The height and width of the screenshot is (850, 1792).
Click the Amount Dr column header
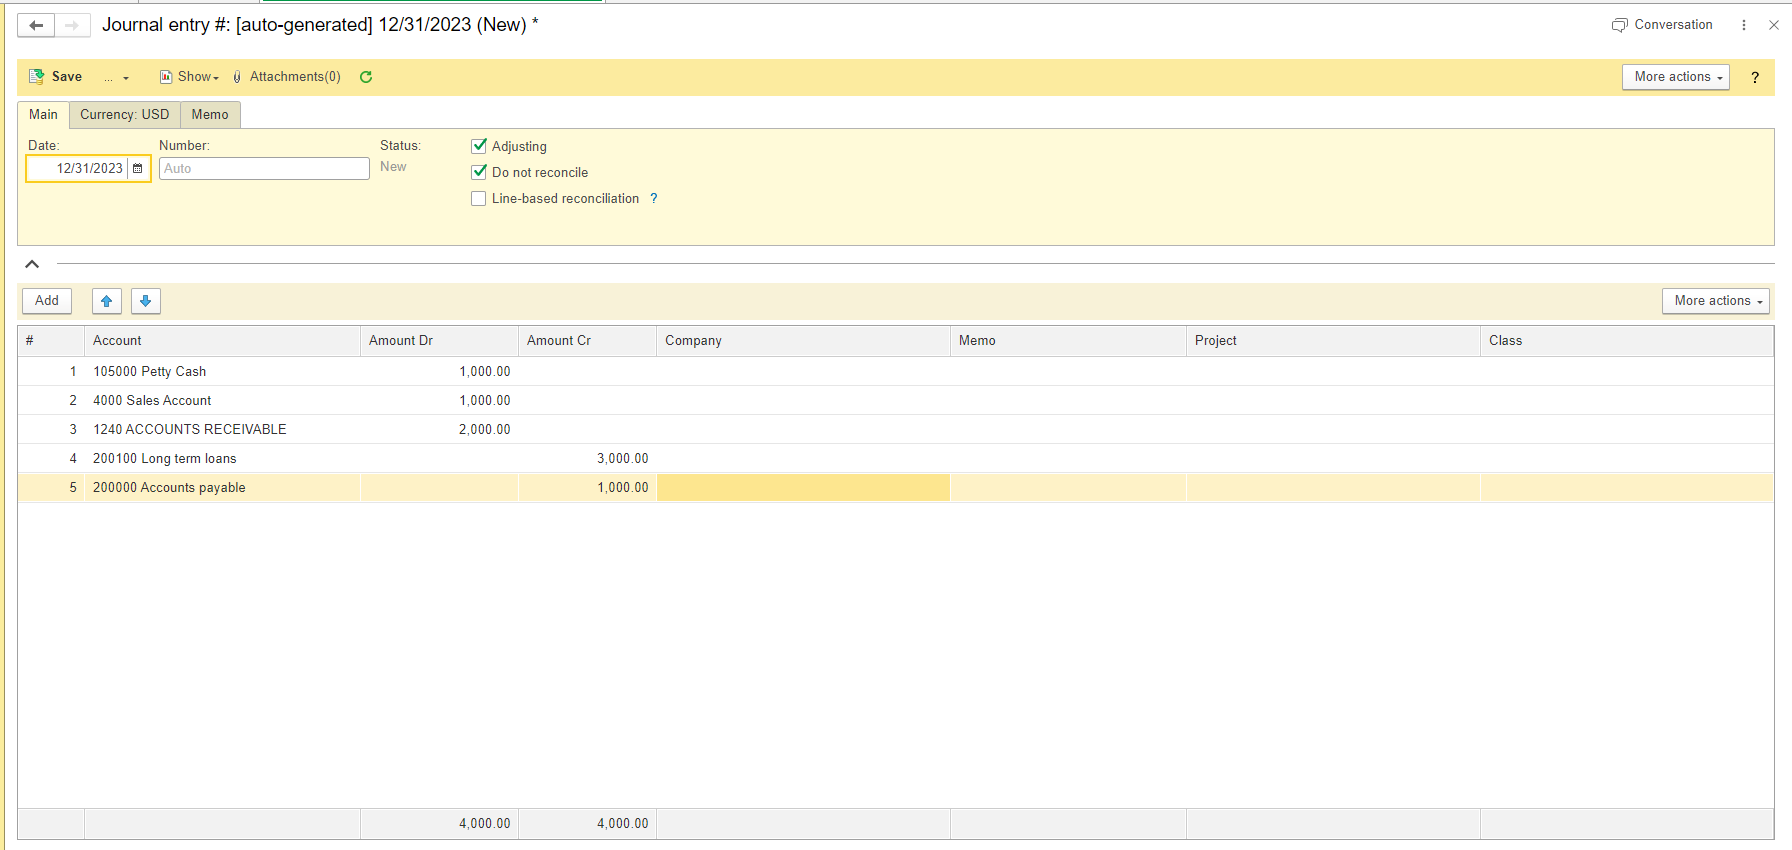tap(439, 341)
